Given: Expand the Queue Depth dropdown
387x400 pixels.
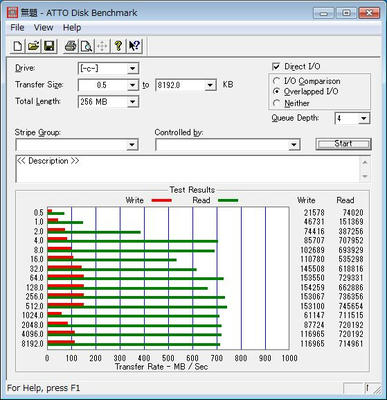Looking at the screenshot, I should tap(364, 118).
